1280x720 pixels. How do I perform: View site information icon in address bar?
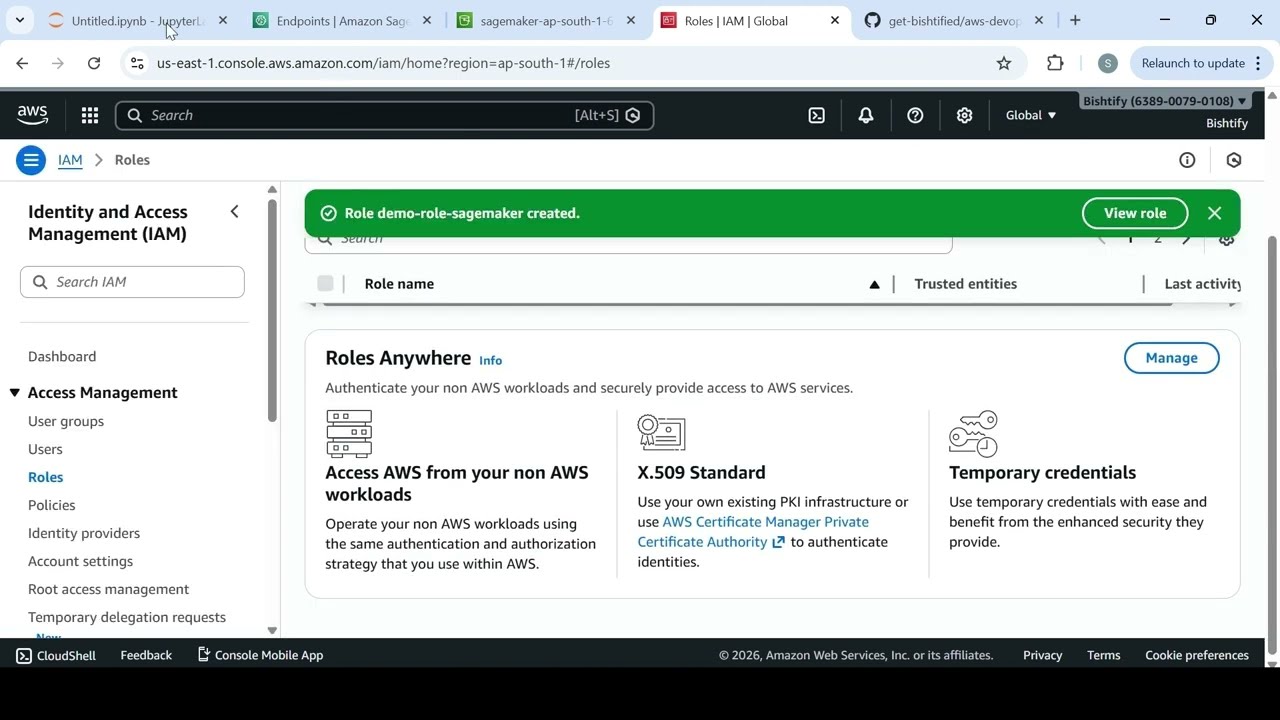137,63
